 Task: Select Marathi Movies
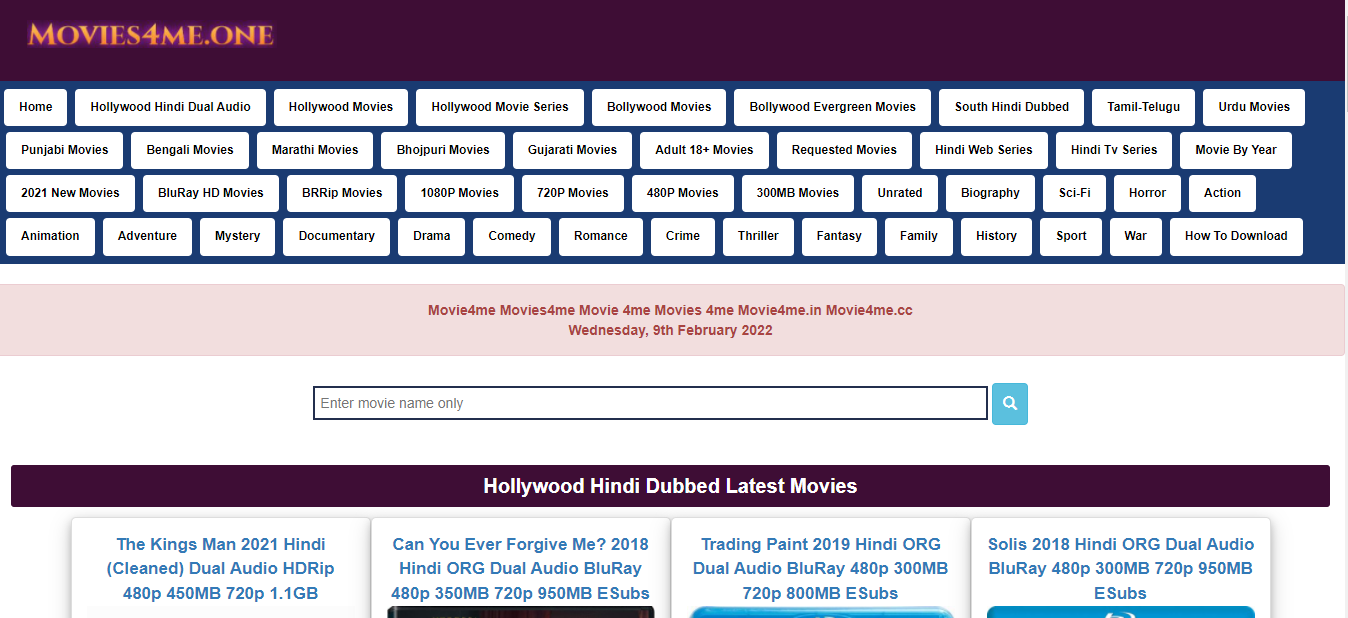(315, 150)
